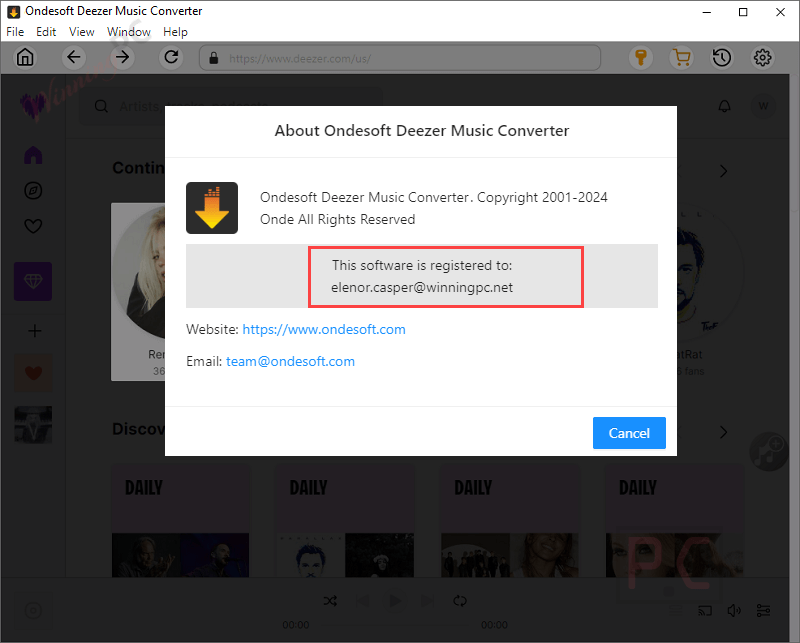Open the blonde artist card in Continue section
800x643 pixels.
(138, 291)
